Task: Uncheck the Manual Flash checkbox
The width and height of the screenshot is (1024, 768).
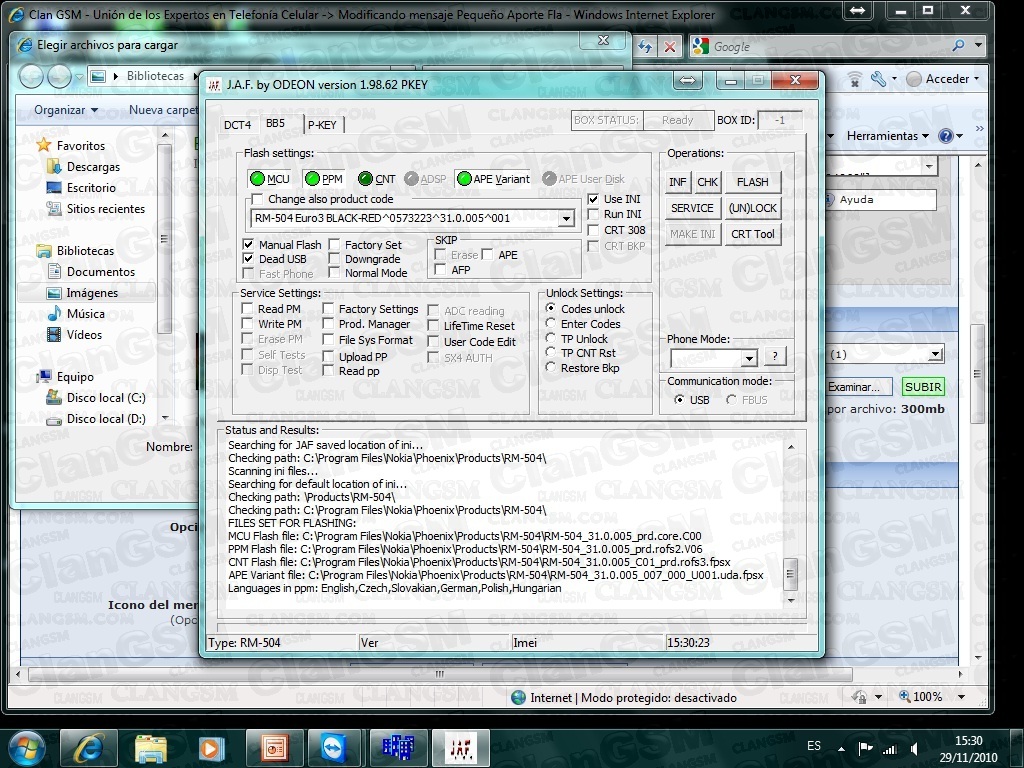Action: [248, 244]
